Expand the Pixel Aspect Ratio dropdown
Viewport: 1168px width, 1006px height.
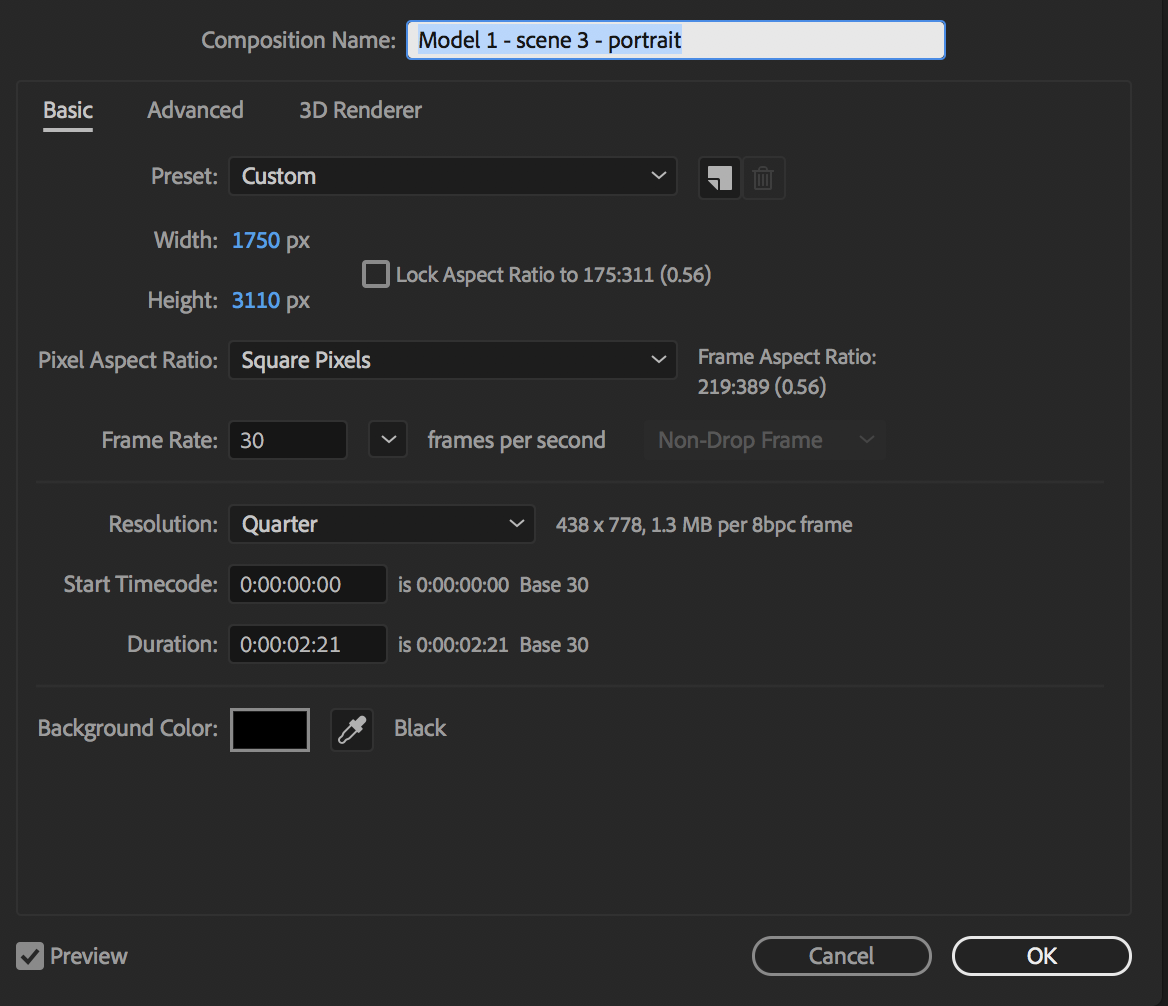click(452, 360)
